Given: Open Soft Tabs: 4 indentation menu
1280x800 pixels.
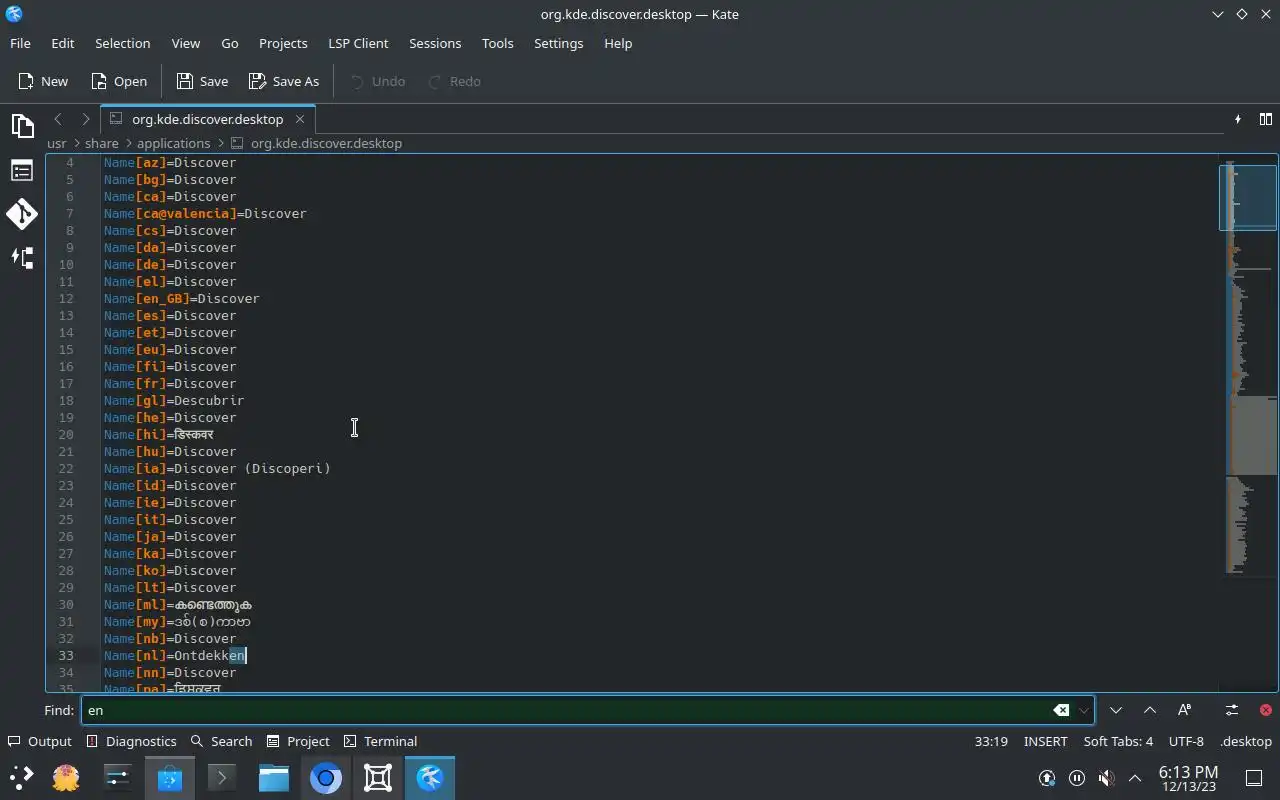Looking at the screenshot, I should 1118,741.
